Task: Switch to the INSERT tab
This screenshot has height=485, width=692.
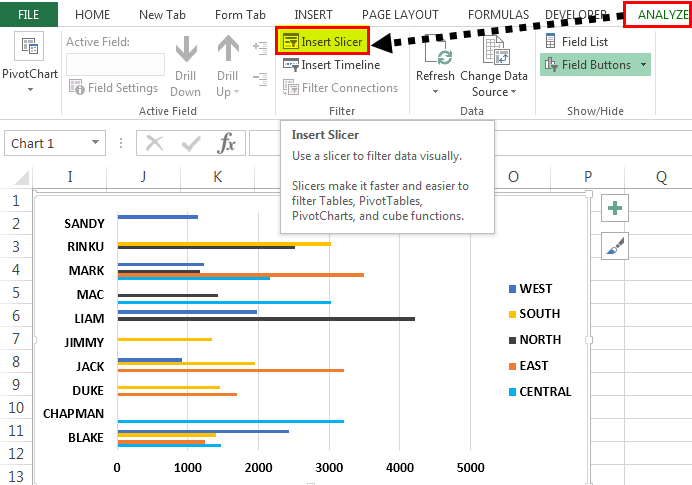Action: (313, 15)
